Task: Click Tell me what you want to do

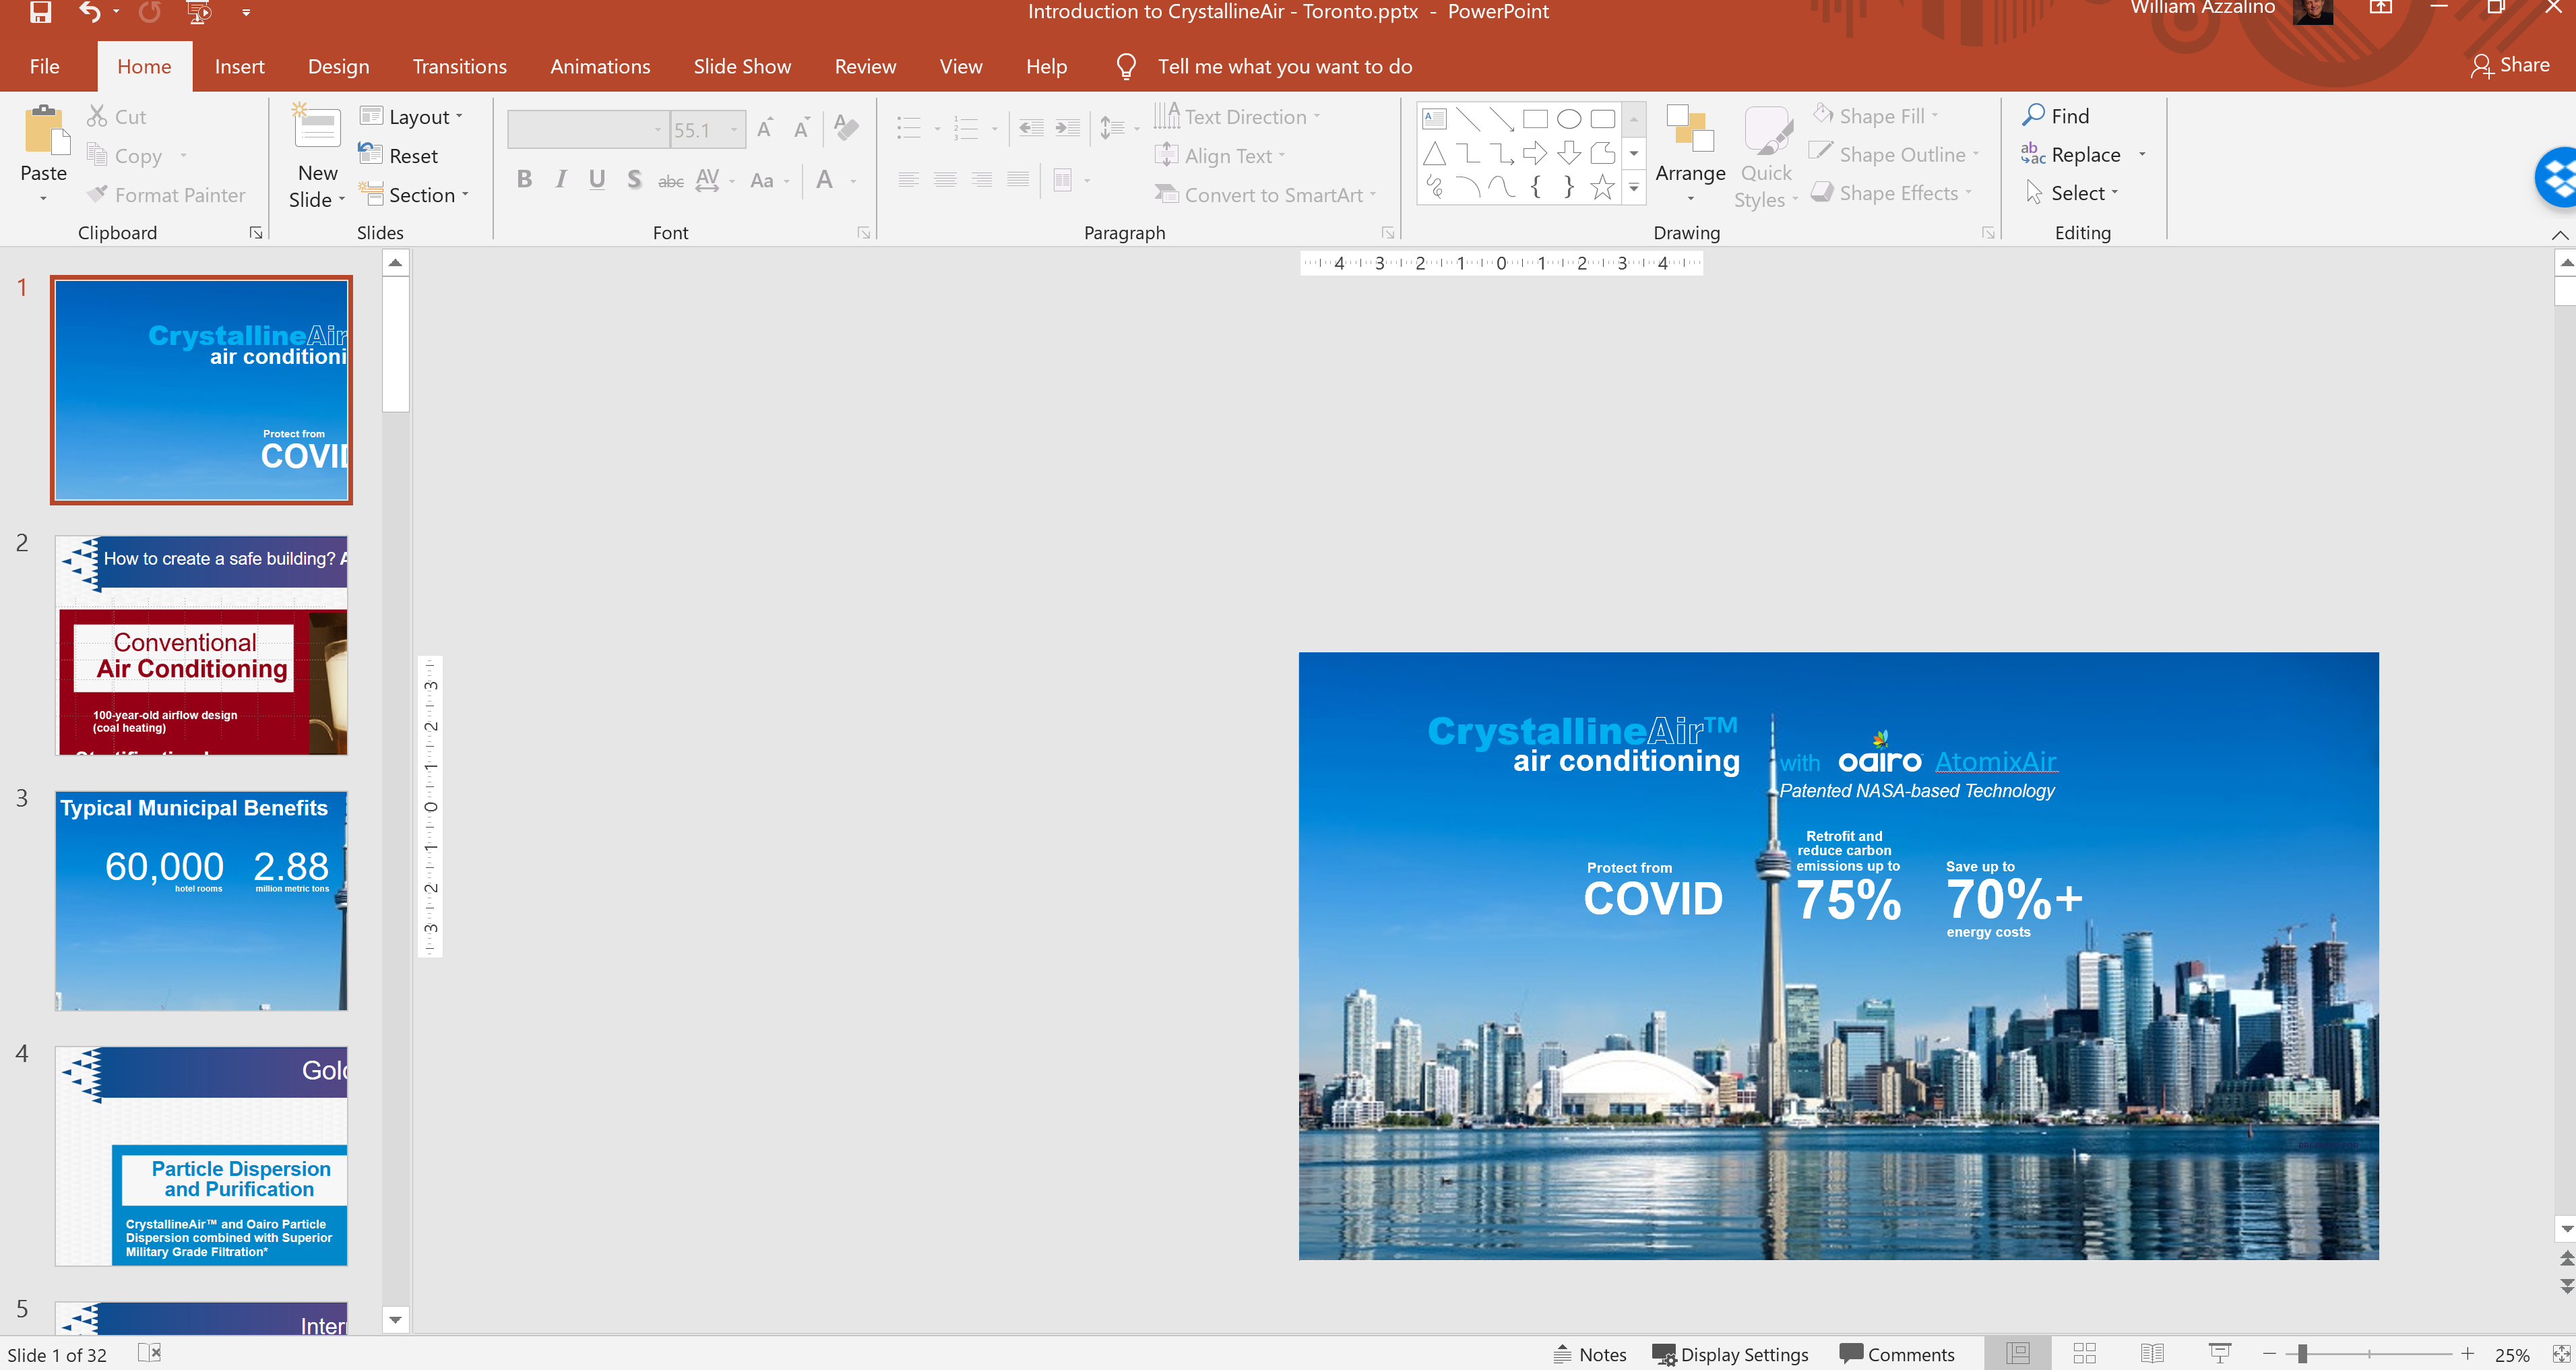Action: click(1284, 66)
